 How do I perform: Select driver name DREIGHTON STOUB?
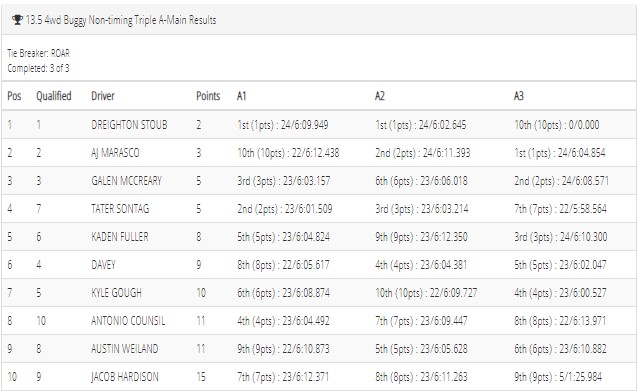(129, 125)
